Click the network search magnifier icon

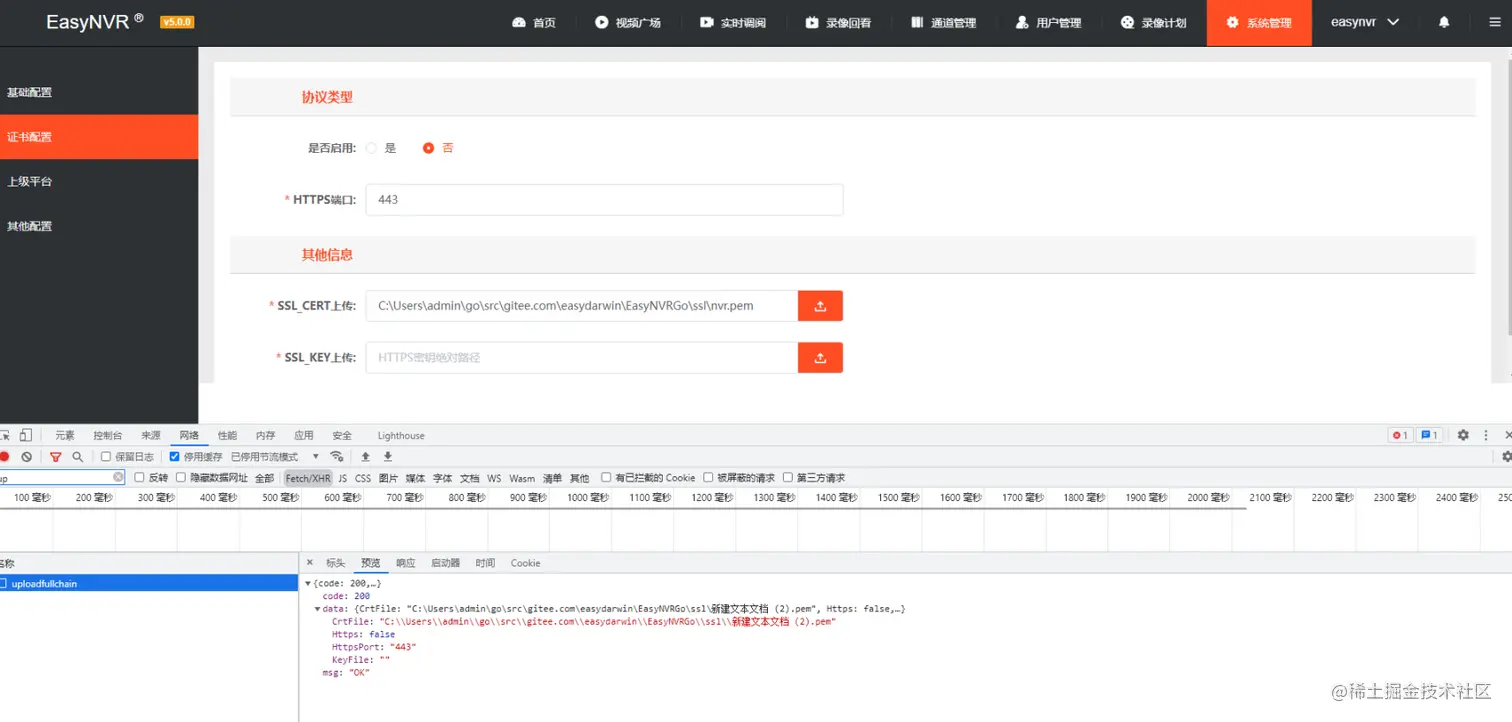(x=78, y=456)
